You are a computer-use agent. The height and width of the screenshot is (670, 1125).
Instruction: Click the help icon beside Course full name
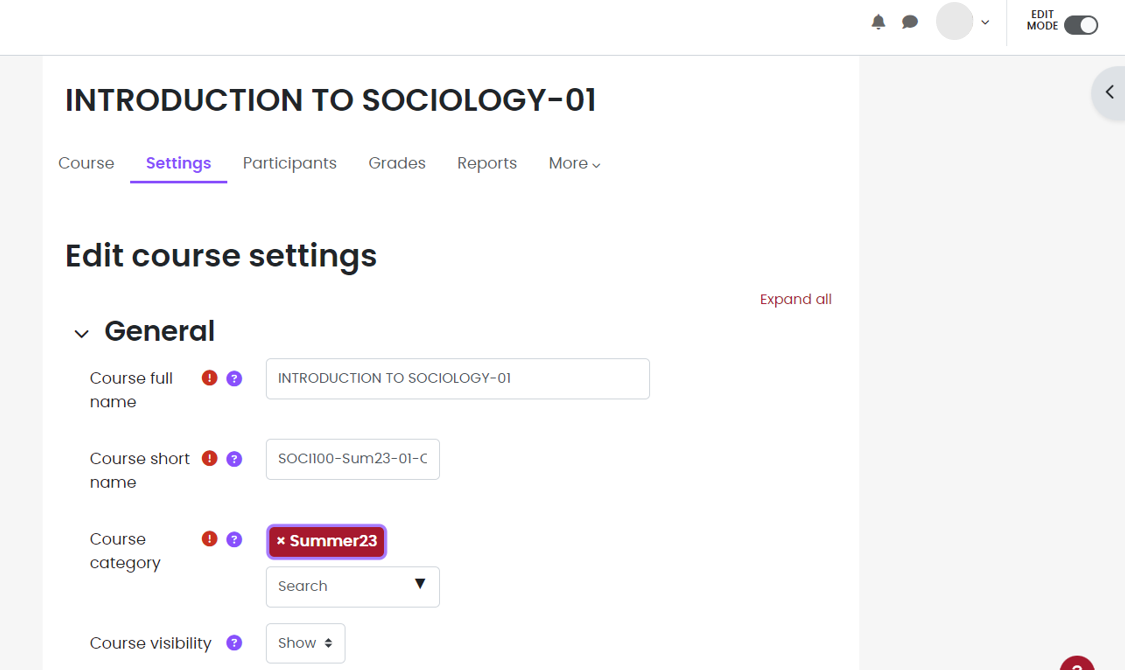[x=233, y=378]
